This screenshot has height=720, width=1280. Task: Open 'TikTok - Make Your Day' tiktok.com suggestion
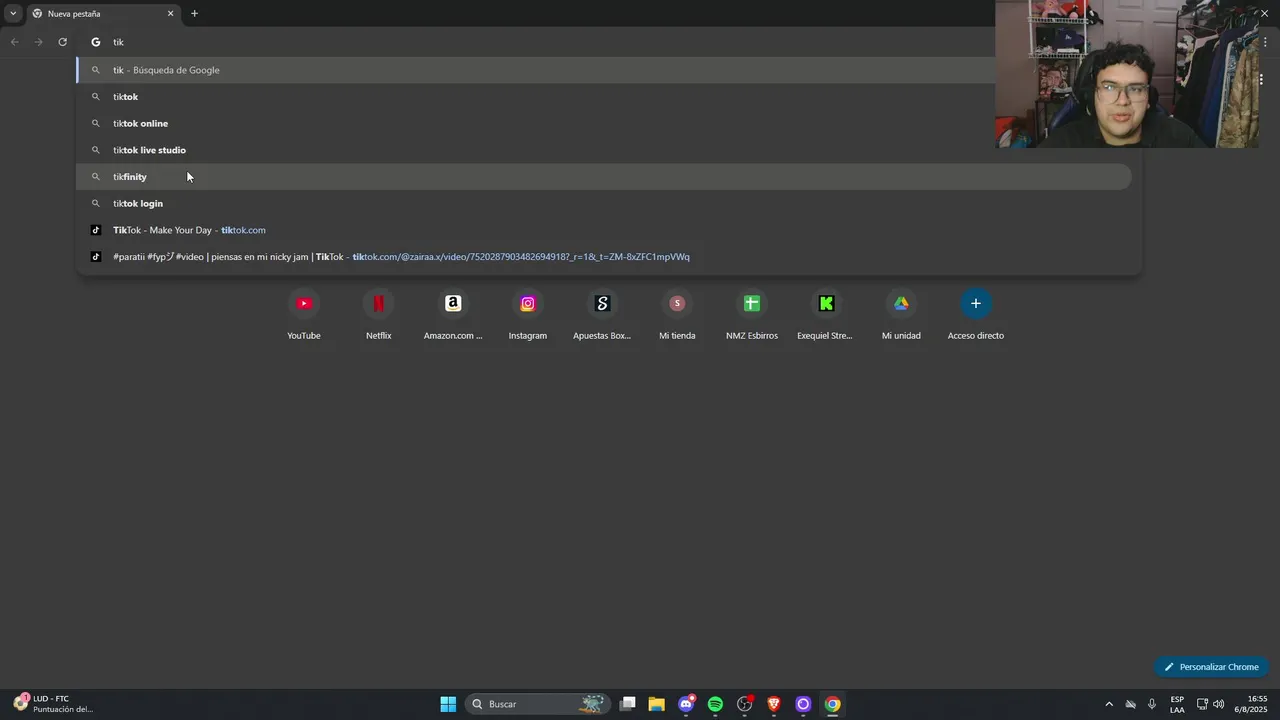coord(604,230)
